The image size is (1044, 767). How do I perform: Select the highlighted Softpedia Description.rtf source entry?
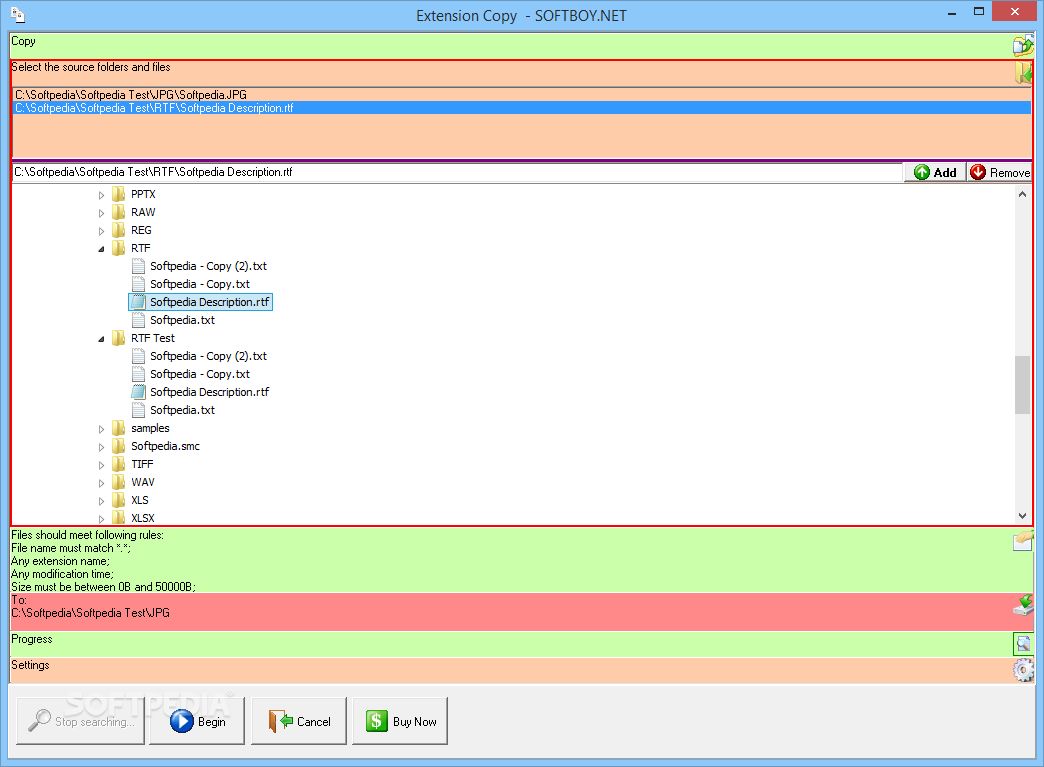(x=522, y=108)
